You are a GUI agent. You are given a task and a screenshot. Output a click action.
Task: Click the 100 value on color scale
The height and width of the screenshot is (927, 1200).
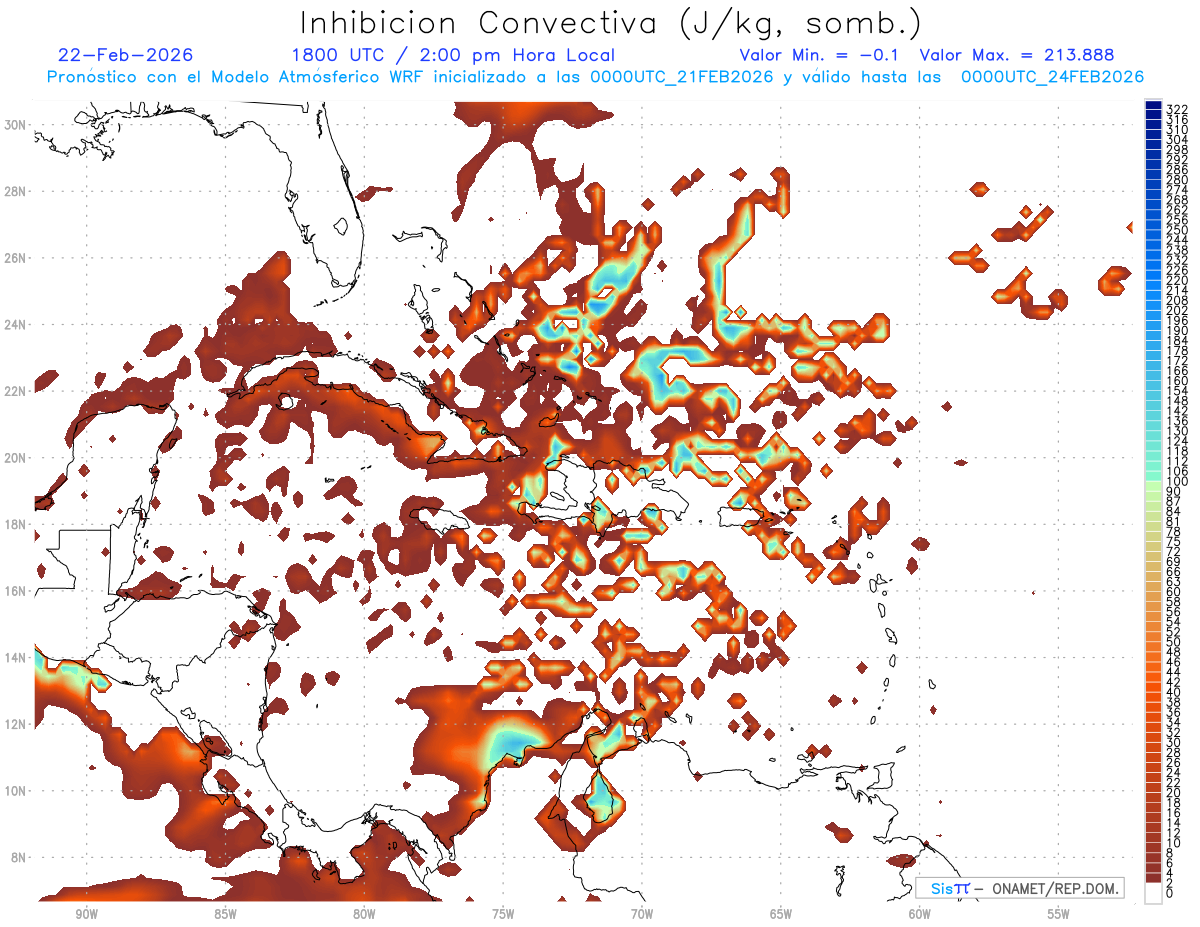tap(1177, 482)
